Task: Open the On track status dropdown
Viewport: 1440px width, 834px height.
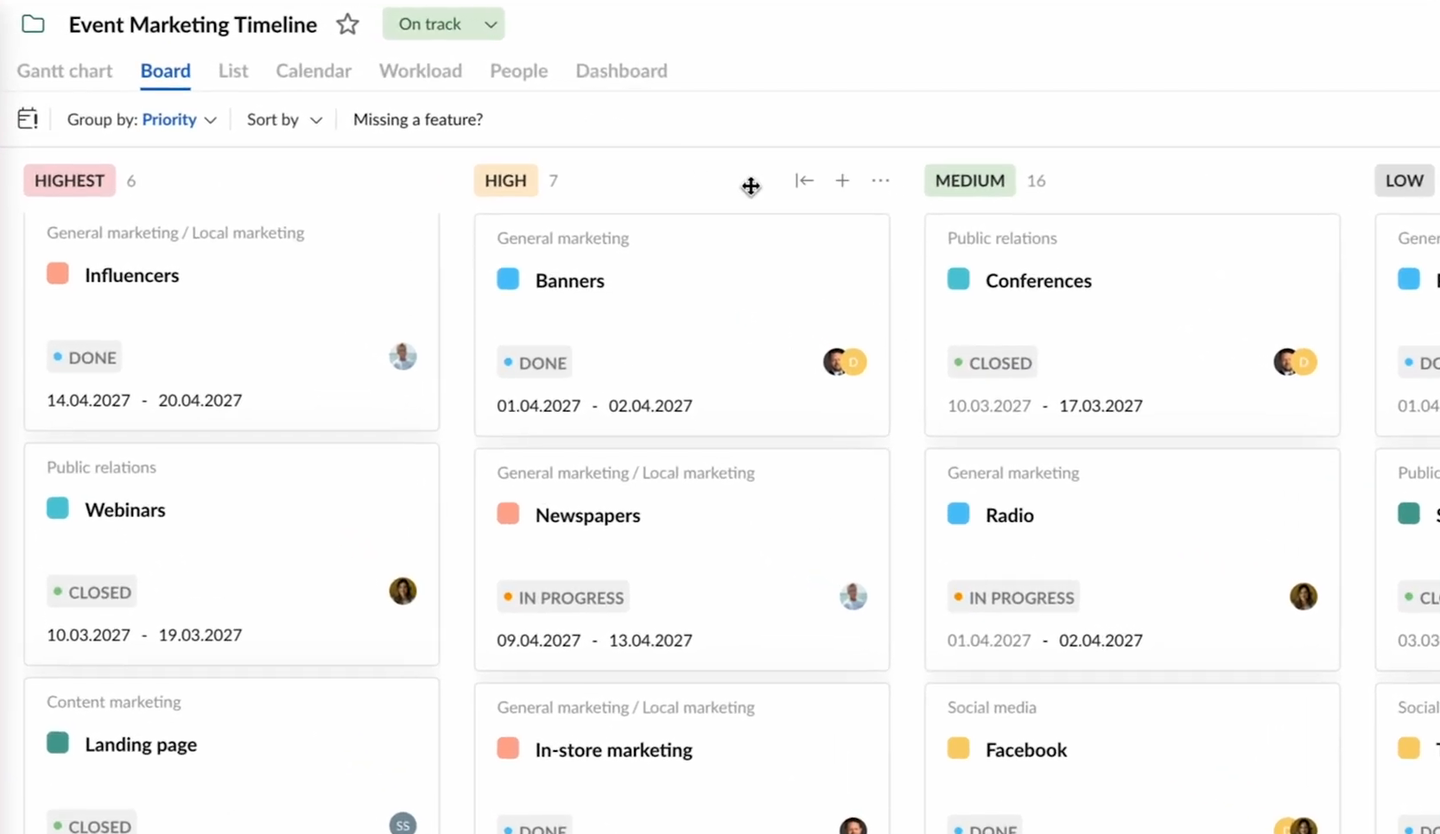Action: coord(443,24)
